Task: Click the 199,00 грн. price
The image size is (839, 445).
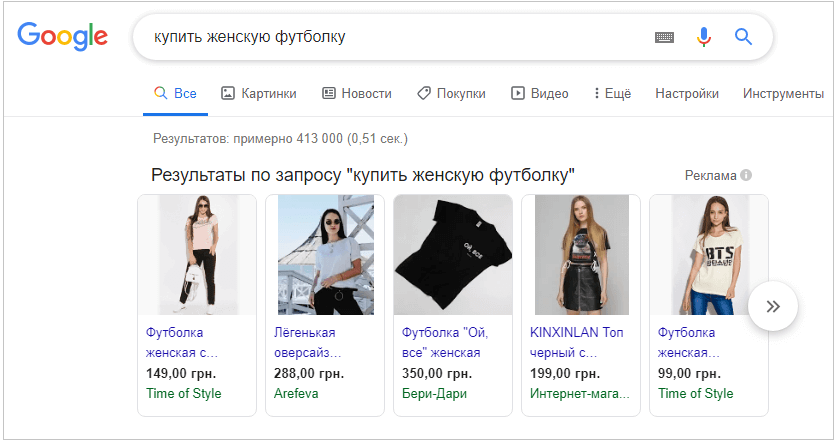Action: pyautogui.click(x=565, y=373)
